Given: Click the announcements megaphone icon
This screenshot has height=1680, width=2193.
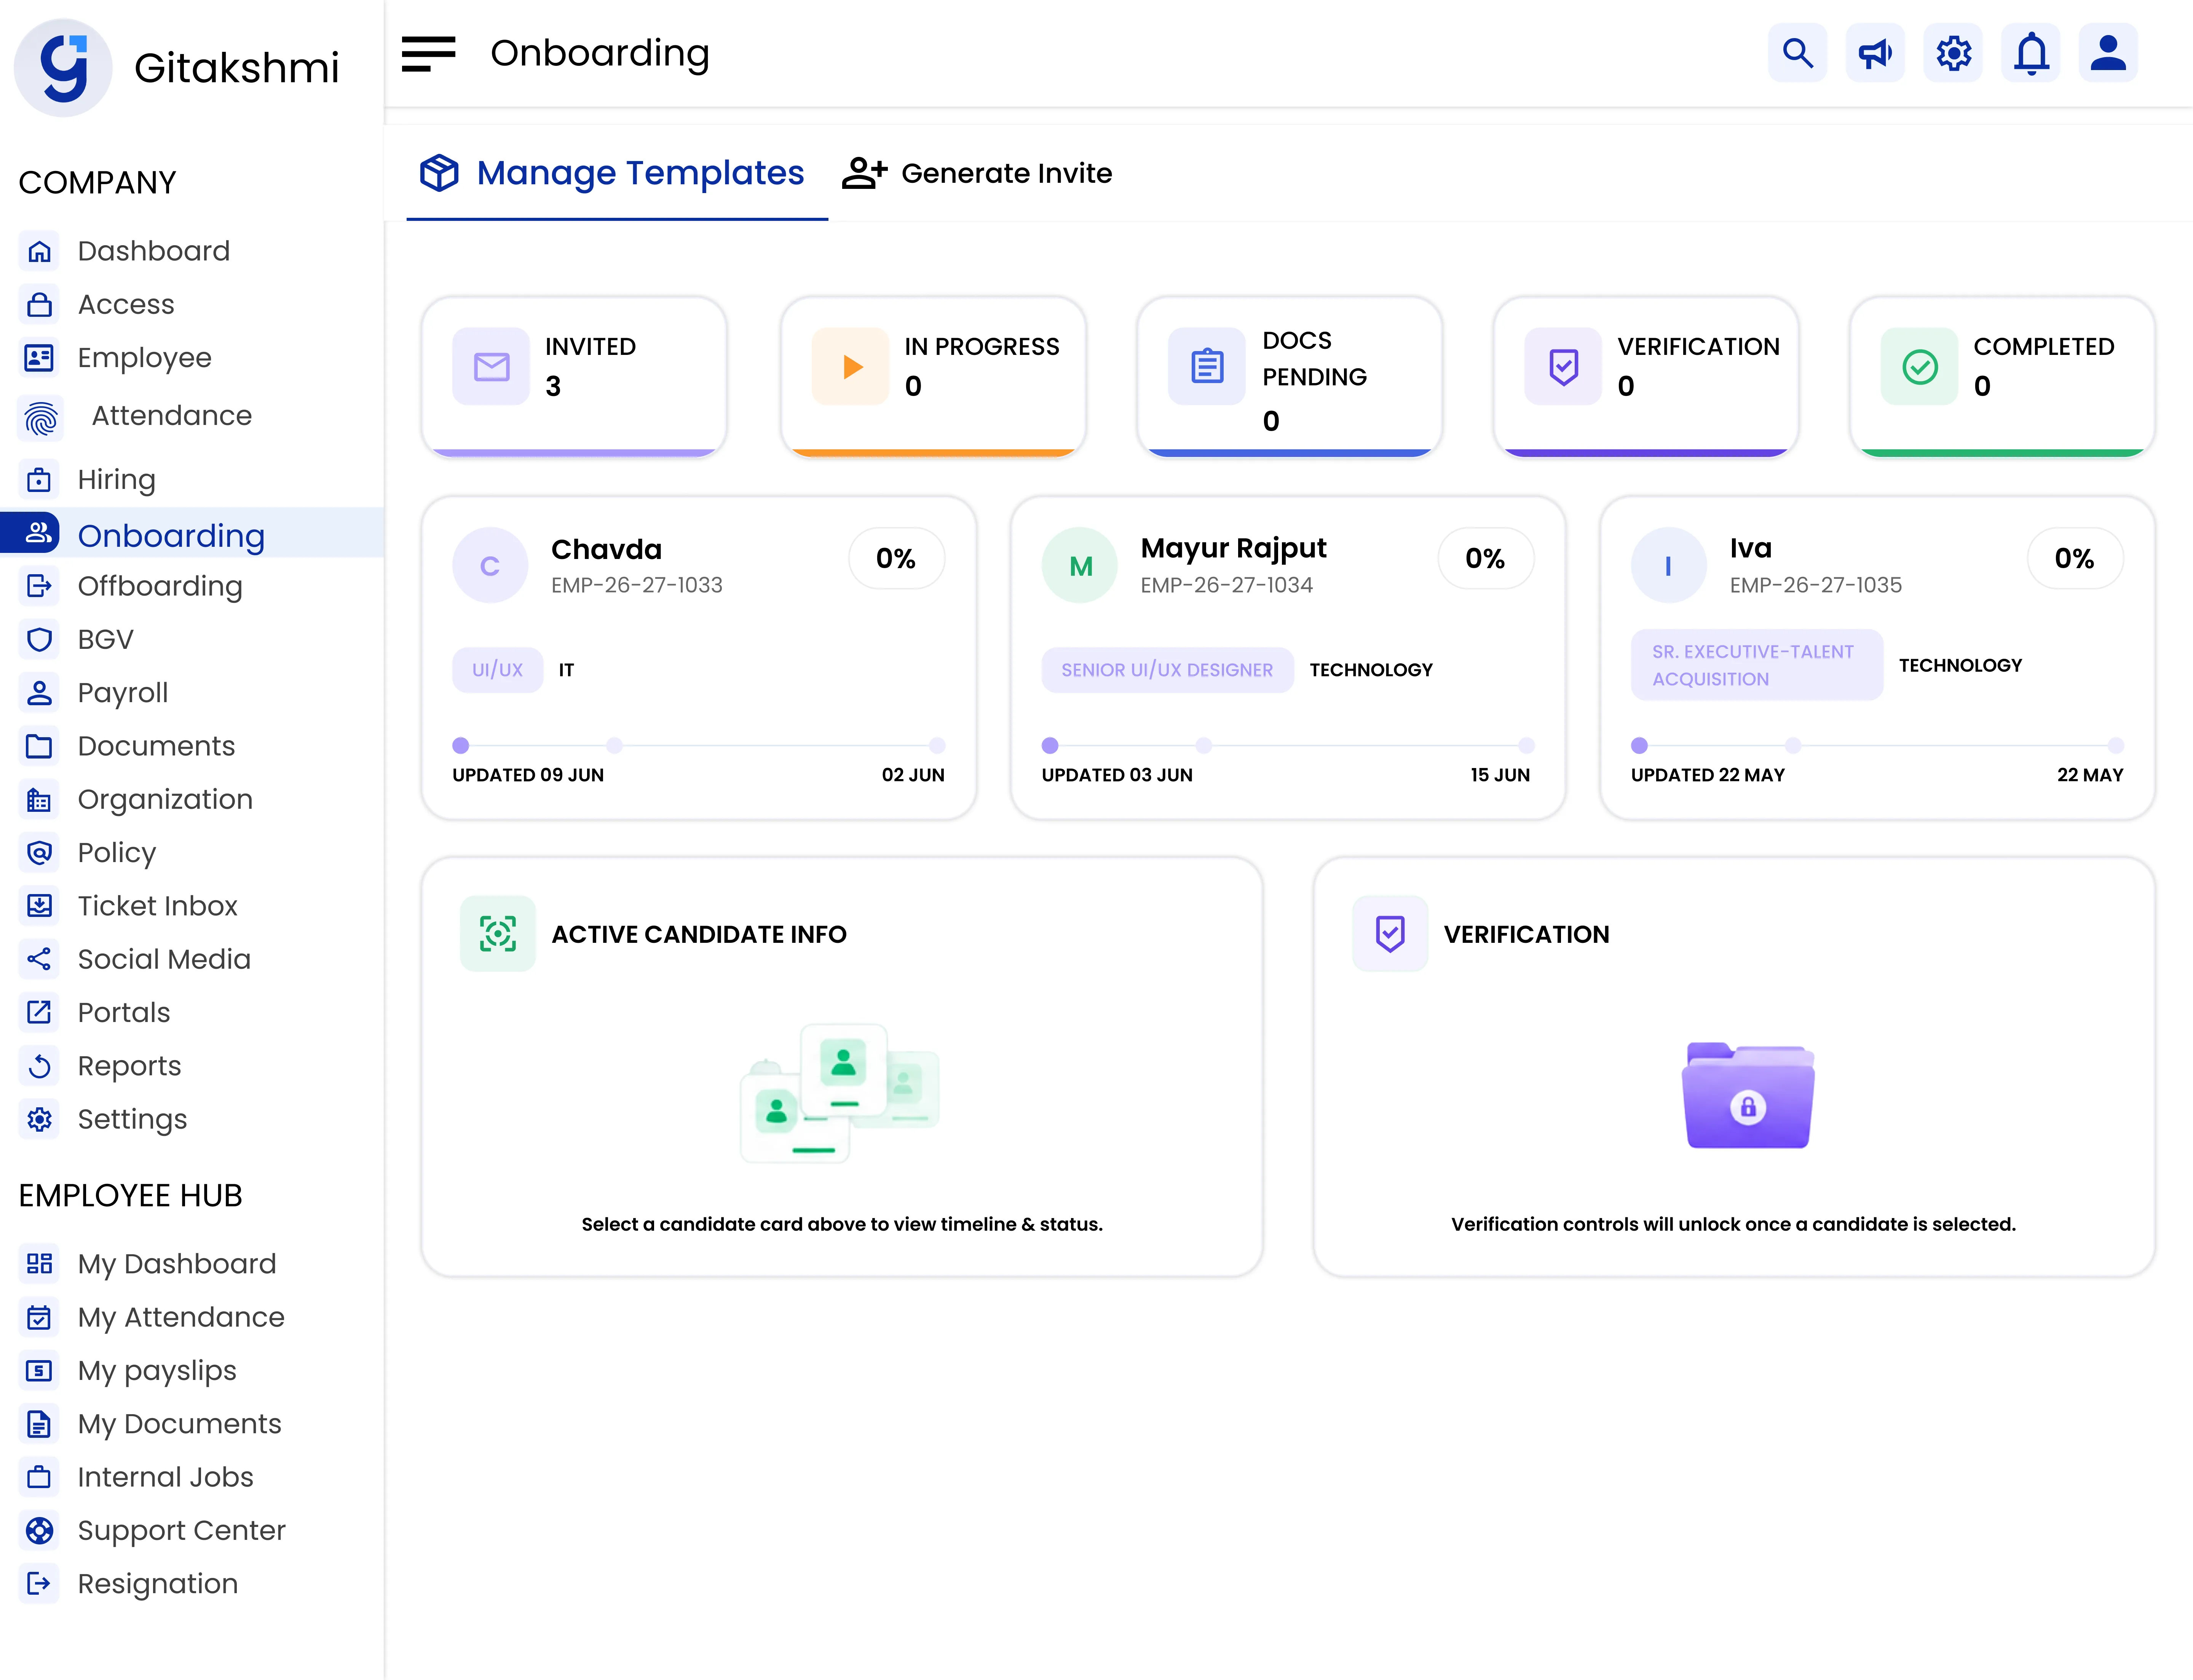Looking at the screenshot, I should [x=1875, y=53].
